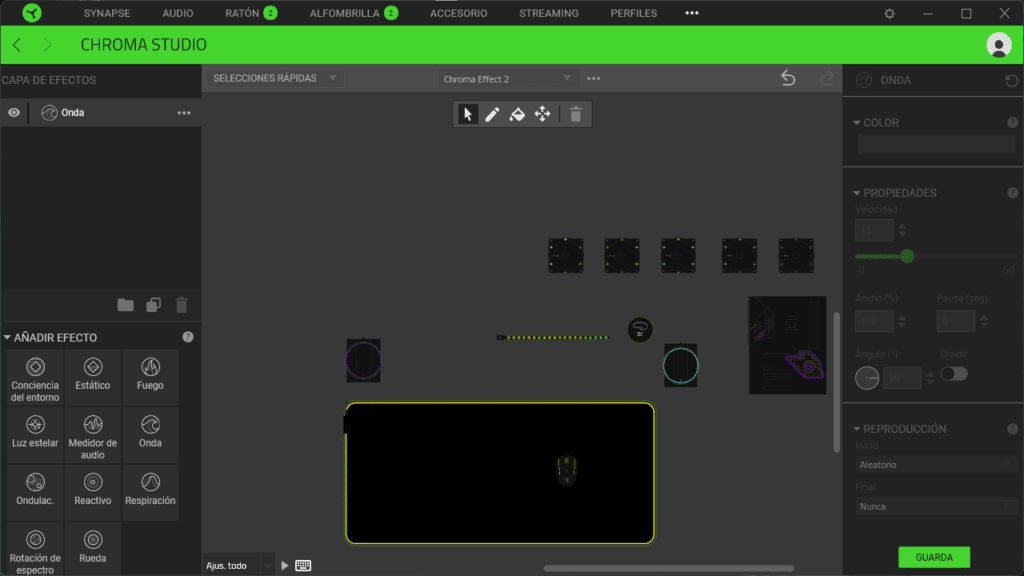1024x576 pixels.
Task: Go back to the previous page
Action: coord(17,44)
